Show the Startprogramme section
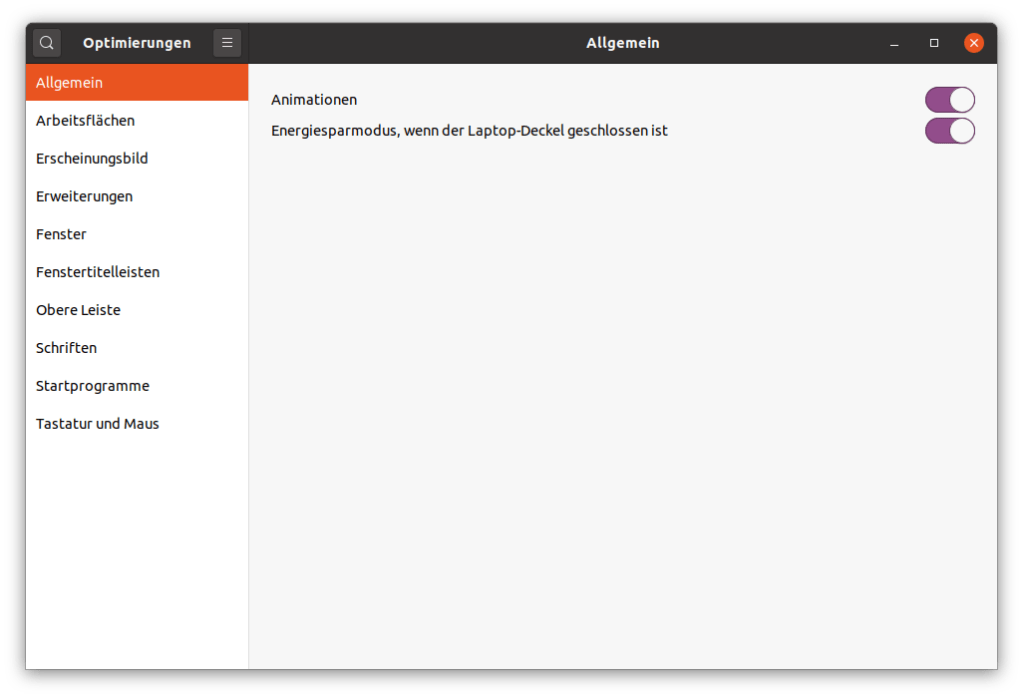 pos(137,386)
